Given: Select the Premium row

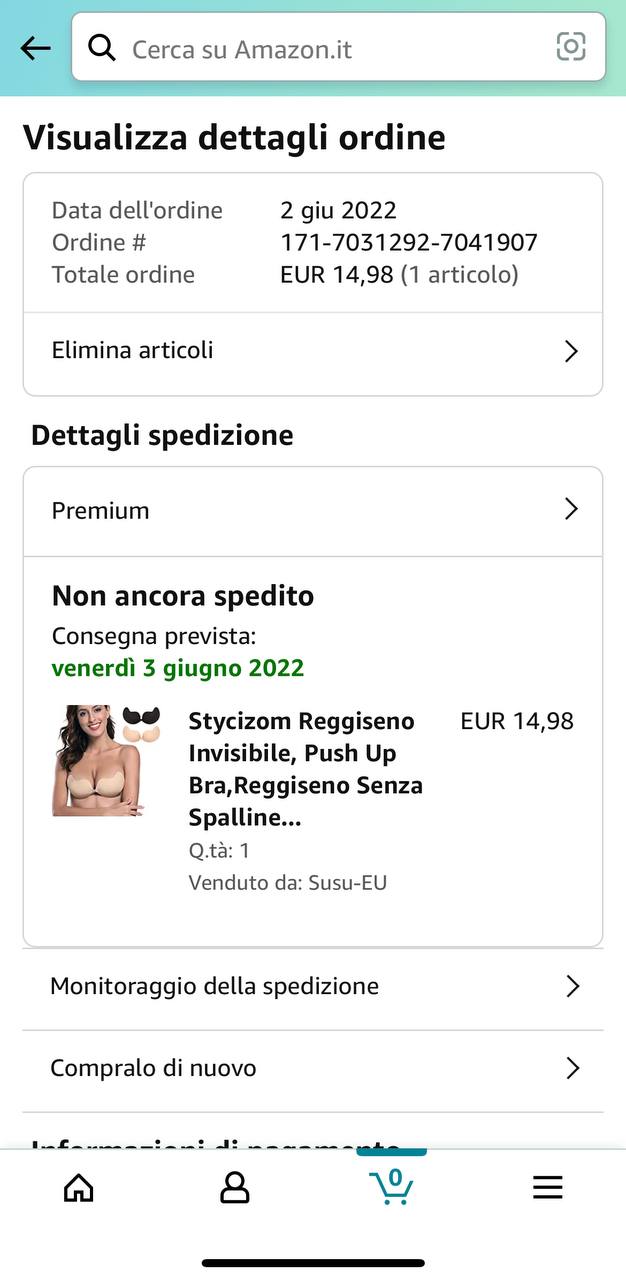Looking at the screenshot, I should pyautogui.click(x=313, y=511).
